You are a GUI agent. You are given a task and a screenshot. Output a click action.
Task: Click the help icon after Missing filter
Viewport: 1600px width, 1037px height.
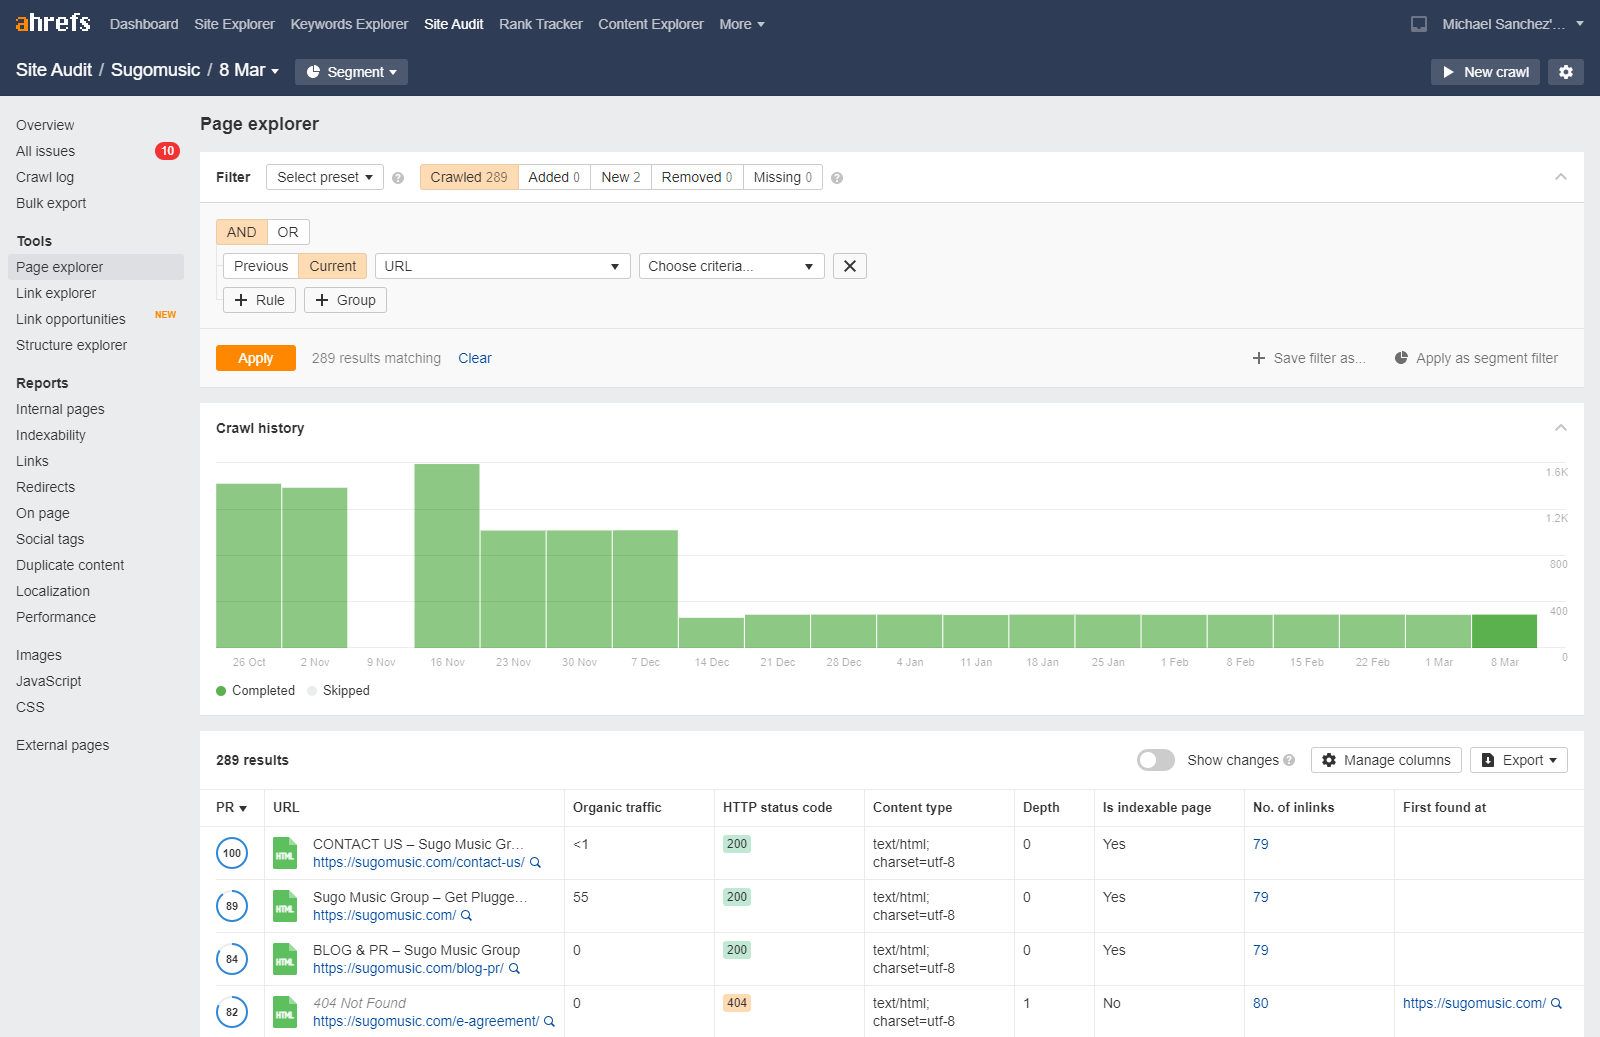(837, 178)
